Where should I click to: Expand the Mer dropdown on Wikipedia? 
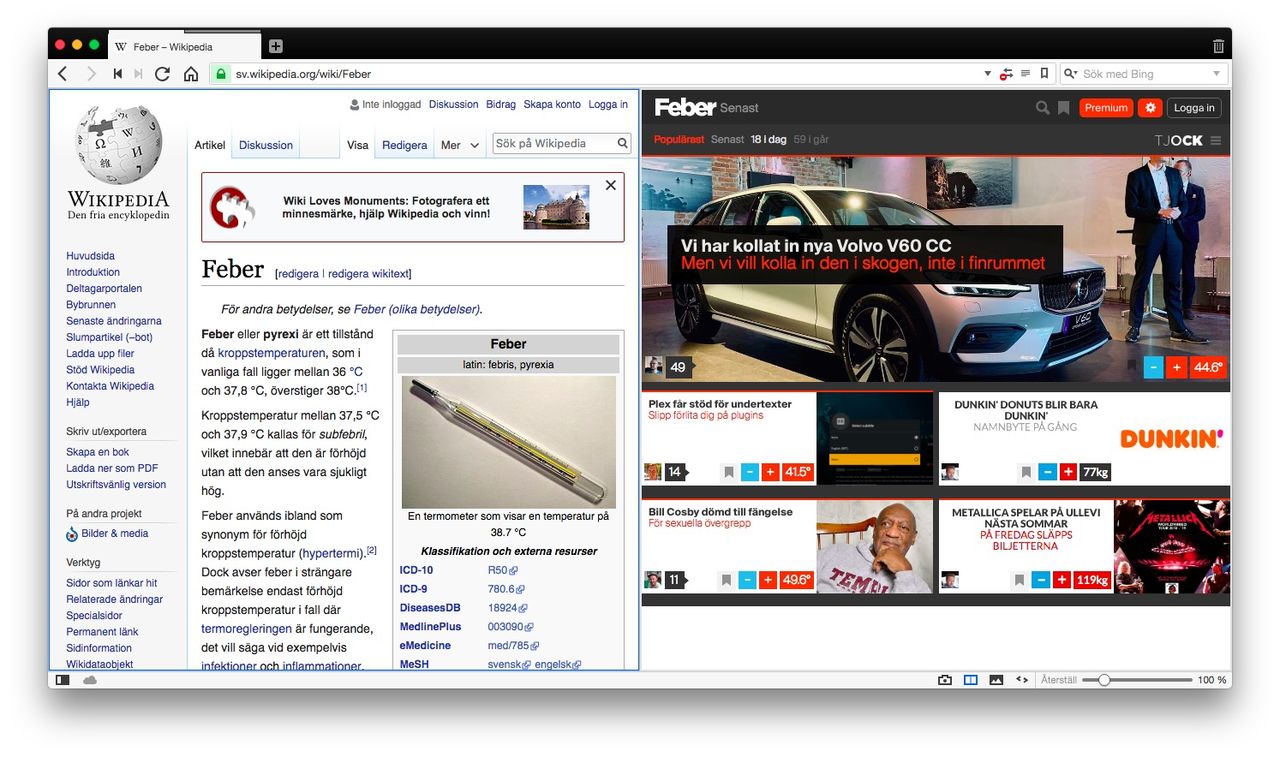(461, 145)
